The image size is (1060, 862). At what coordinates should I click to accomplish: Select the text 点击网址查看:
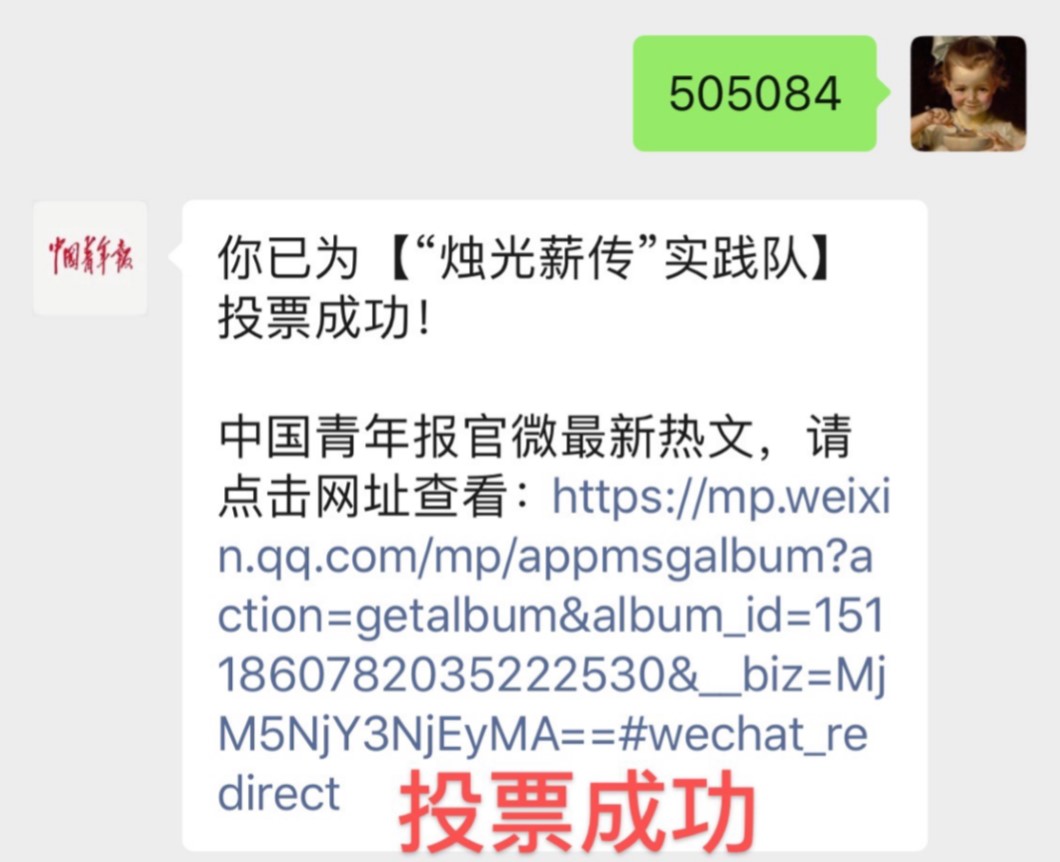(375, 497)
